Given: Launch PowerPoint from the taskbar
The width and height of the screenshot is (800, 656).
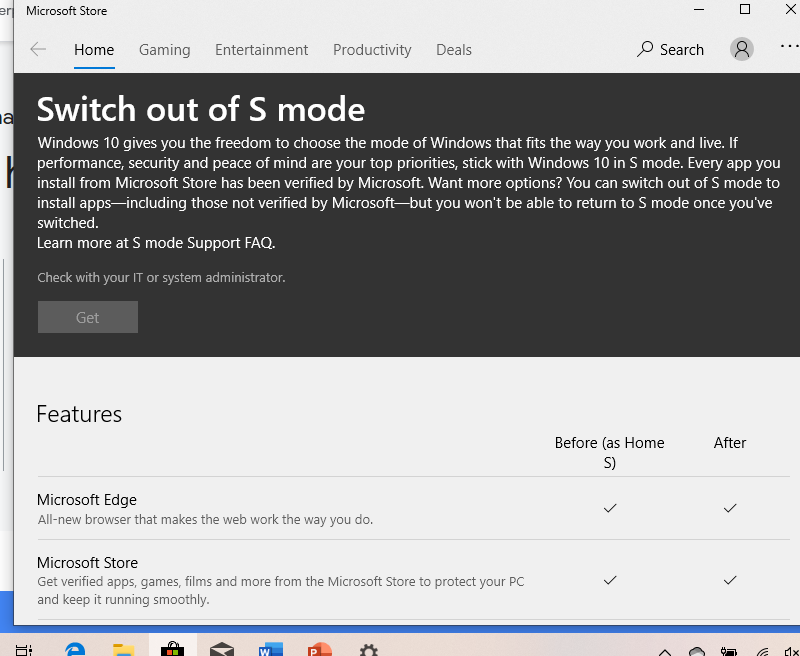Looking at the screenshot, I should [x=319, y=649].
